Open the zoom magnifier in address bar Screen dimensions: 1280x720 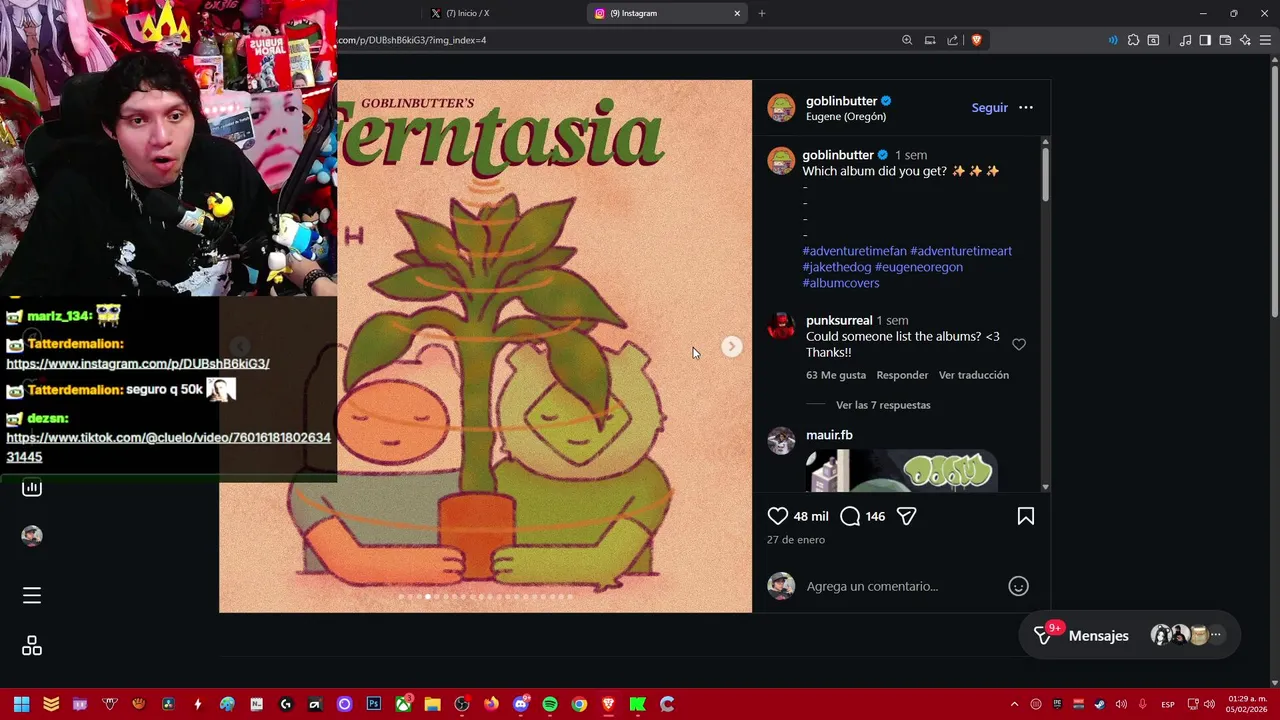[907, 40]
